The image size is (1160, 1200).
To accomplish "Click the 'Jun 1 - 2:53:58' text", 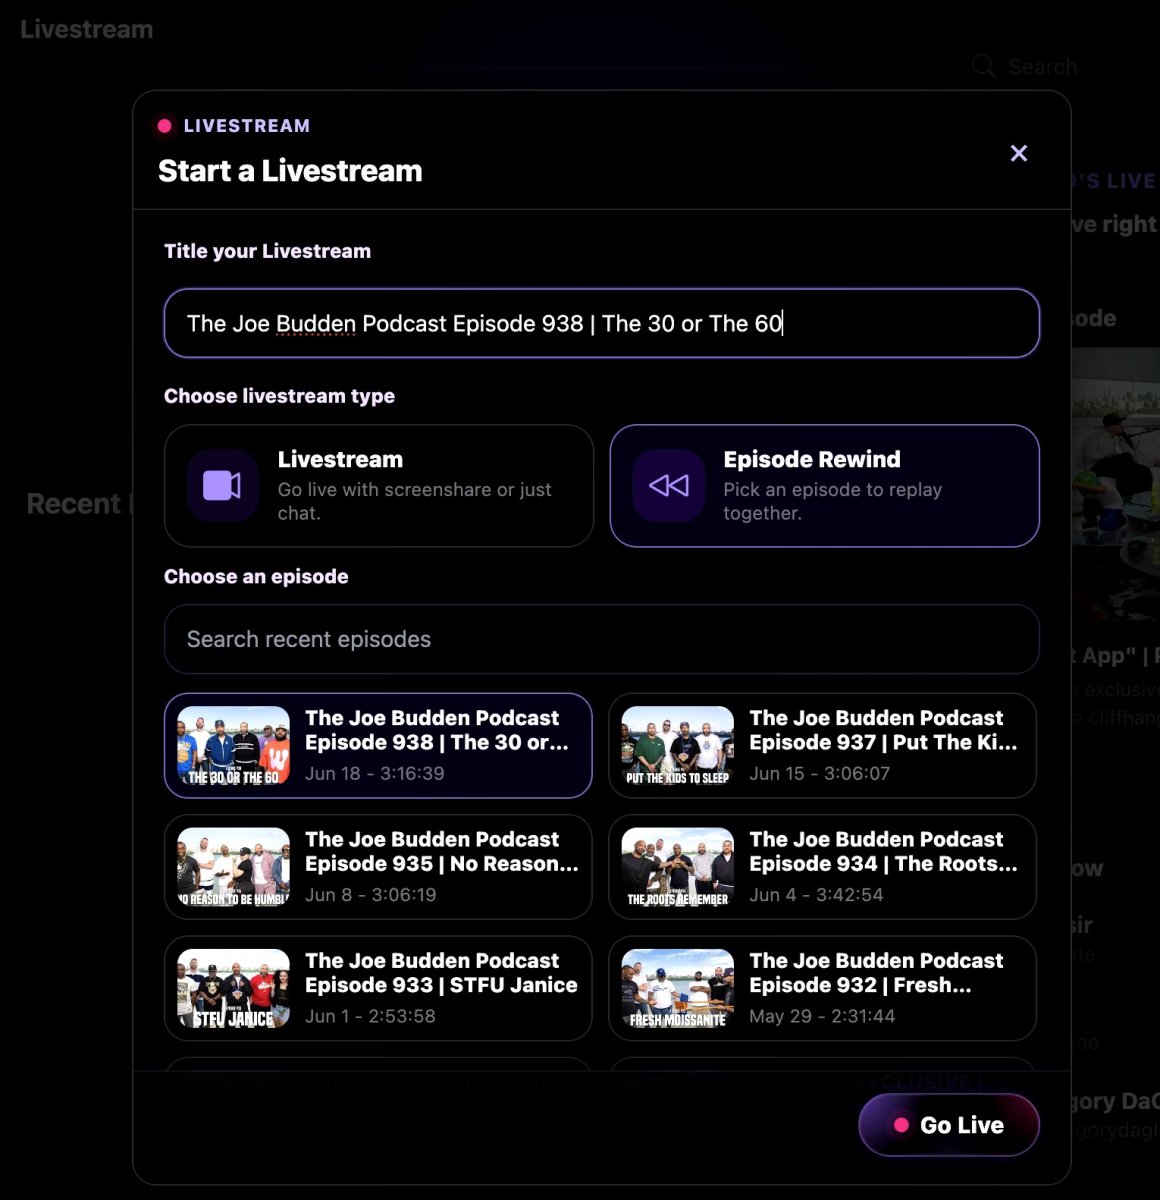I will coord(370,1015).
